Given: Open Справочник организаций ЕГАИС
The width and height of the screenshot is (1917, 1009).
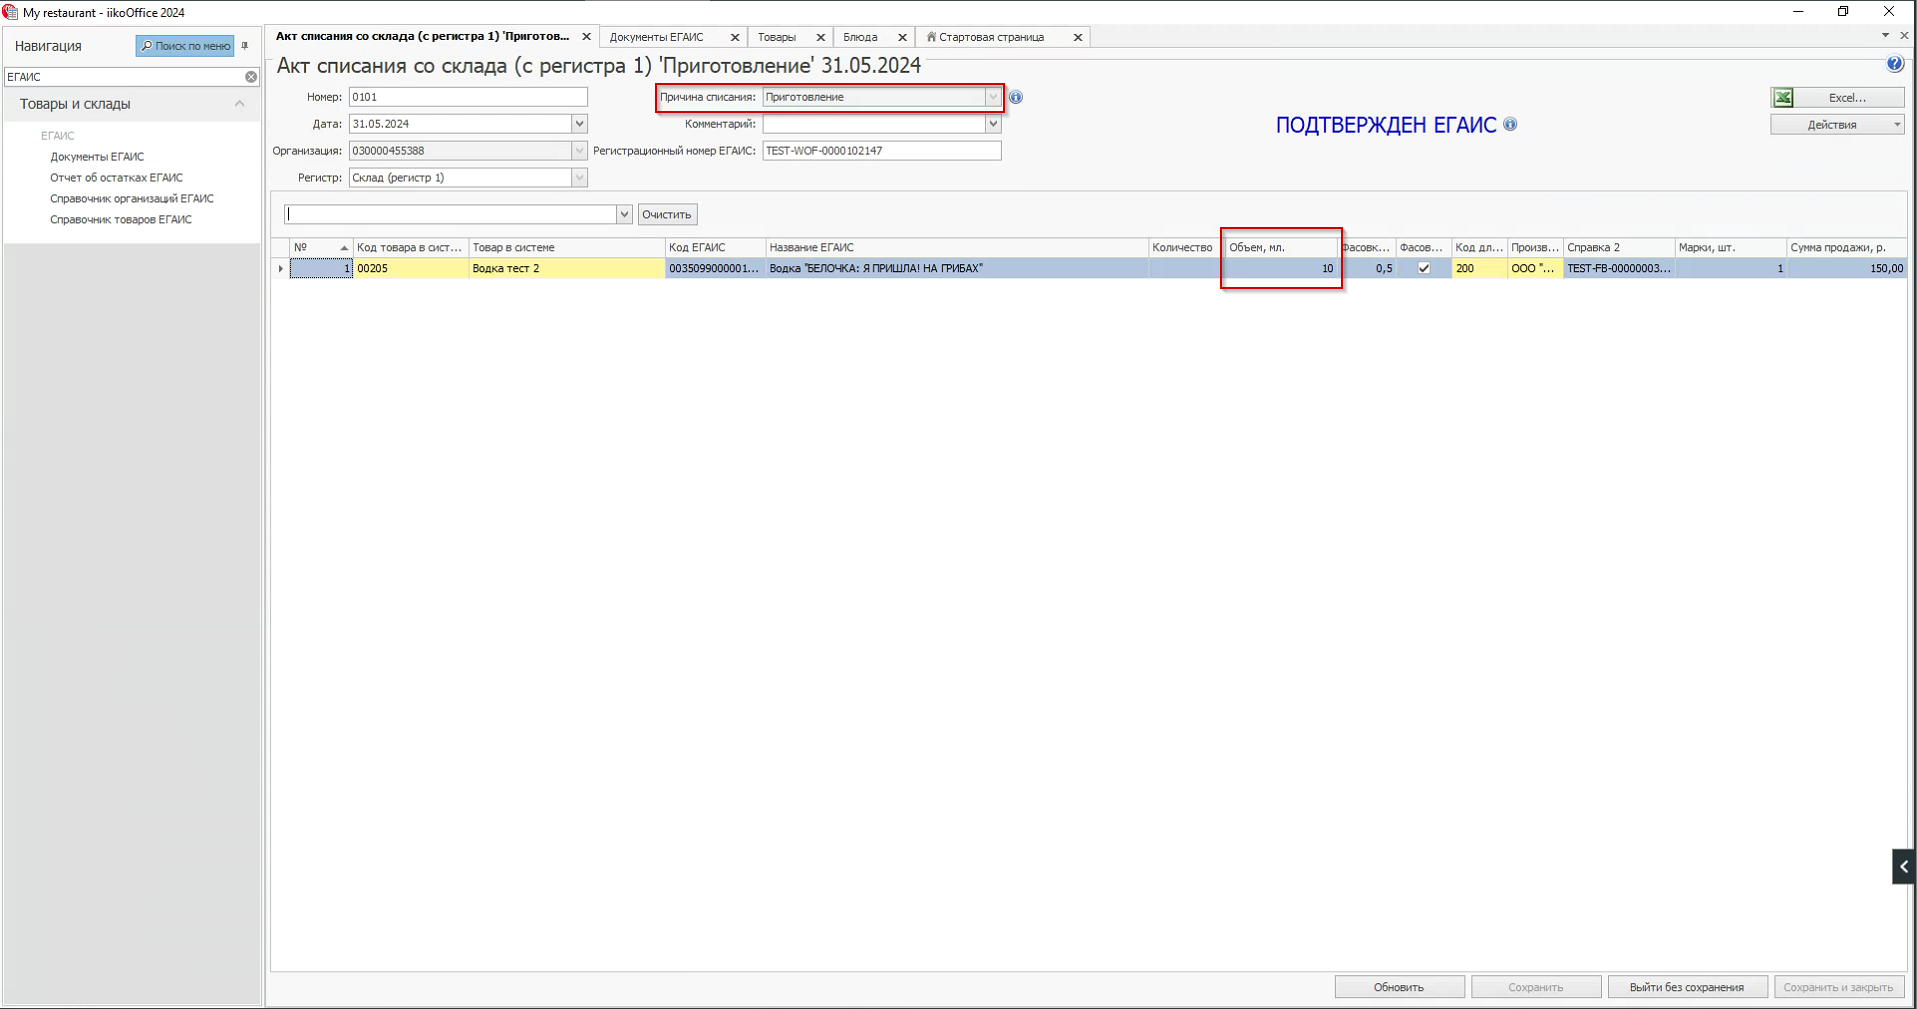Looking at the screenshot, I should [x=132, y=199].
